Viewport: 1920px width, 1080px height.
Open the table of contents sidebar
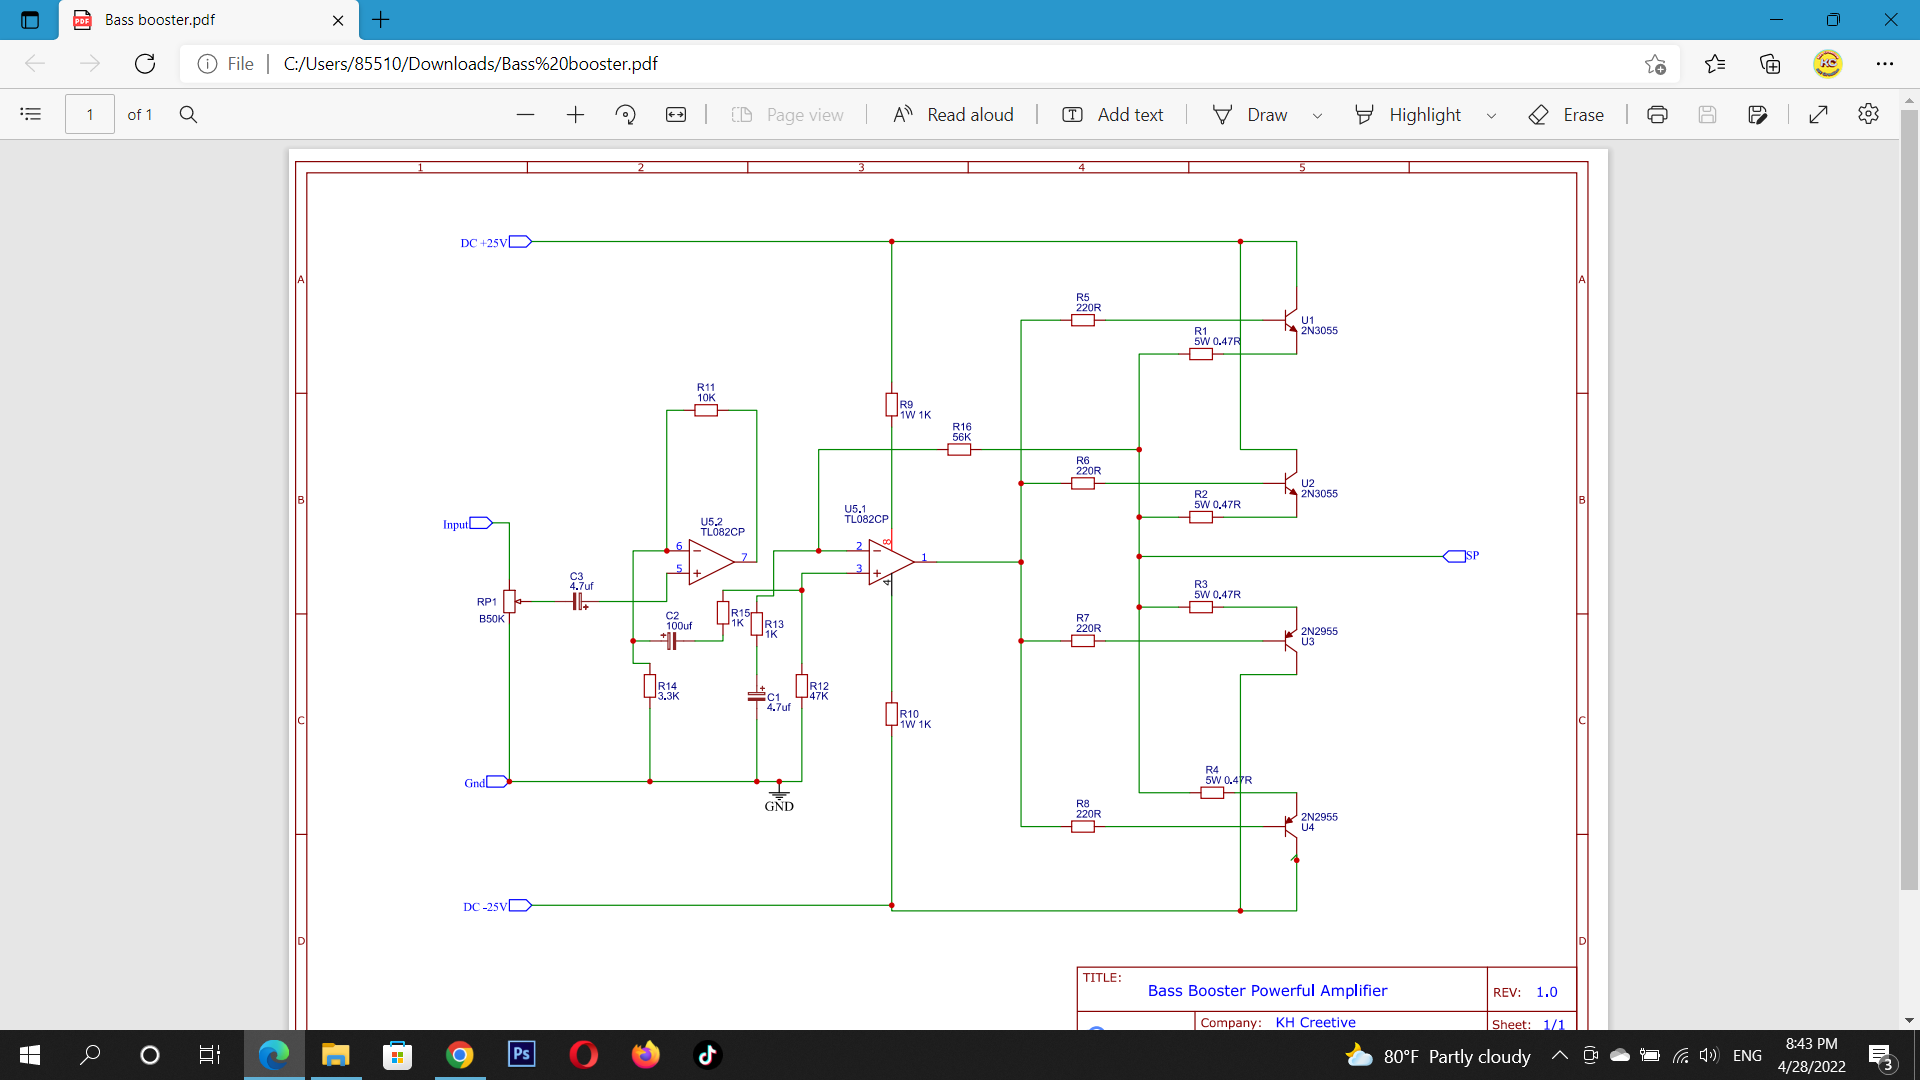point(31,114)
